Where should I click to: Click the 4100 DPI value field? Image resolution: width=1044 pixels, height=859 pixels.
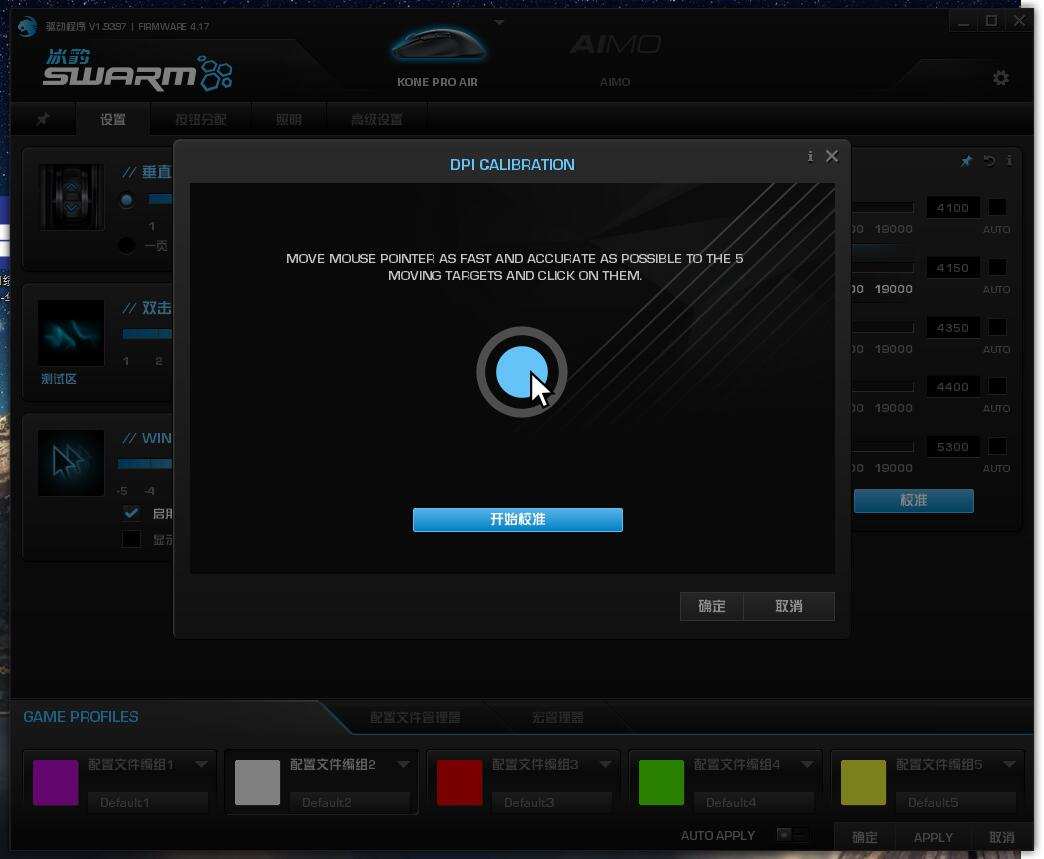952,208
